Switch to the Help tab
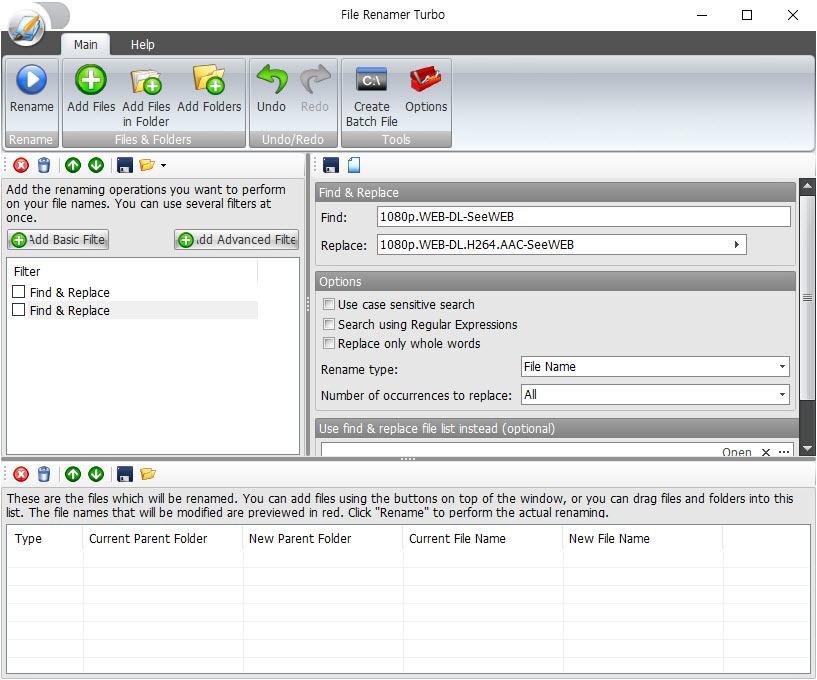This screenshot has width=817, height=680. 142,44
